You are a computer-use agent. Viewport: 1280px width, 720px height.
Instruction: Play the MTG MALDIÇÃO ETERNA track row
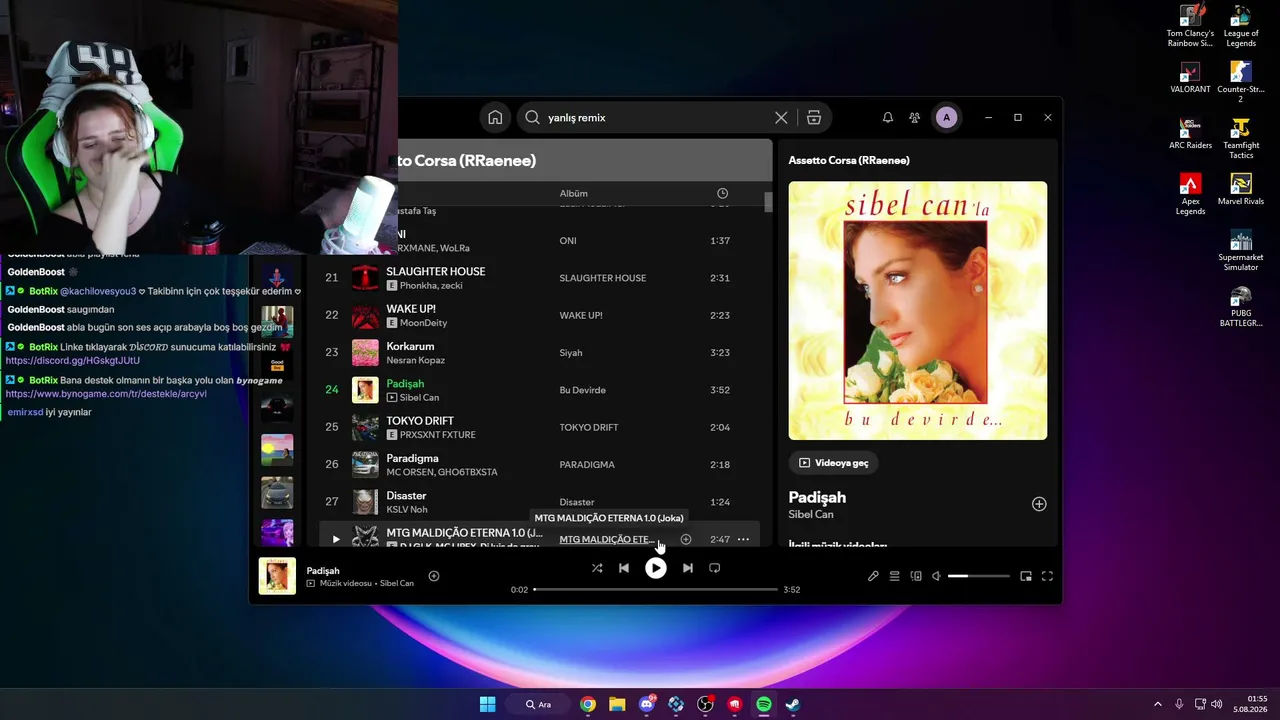point(336,539)
